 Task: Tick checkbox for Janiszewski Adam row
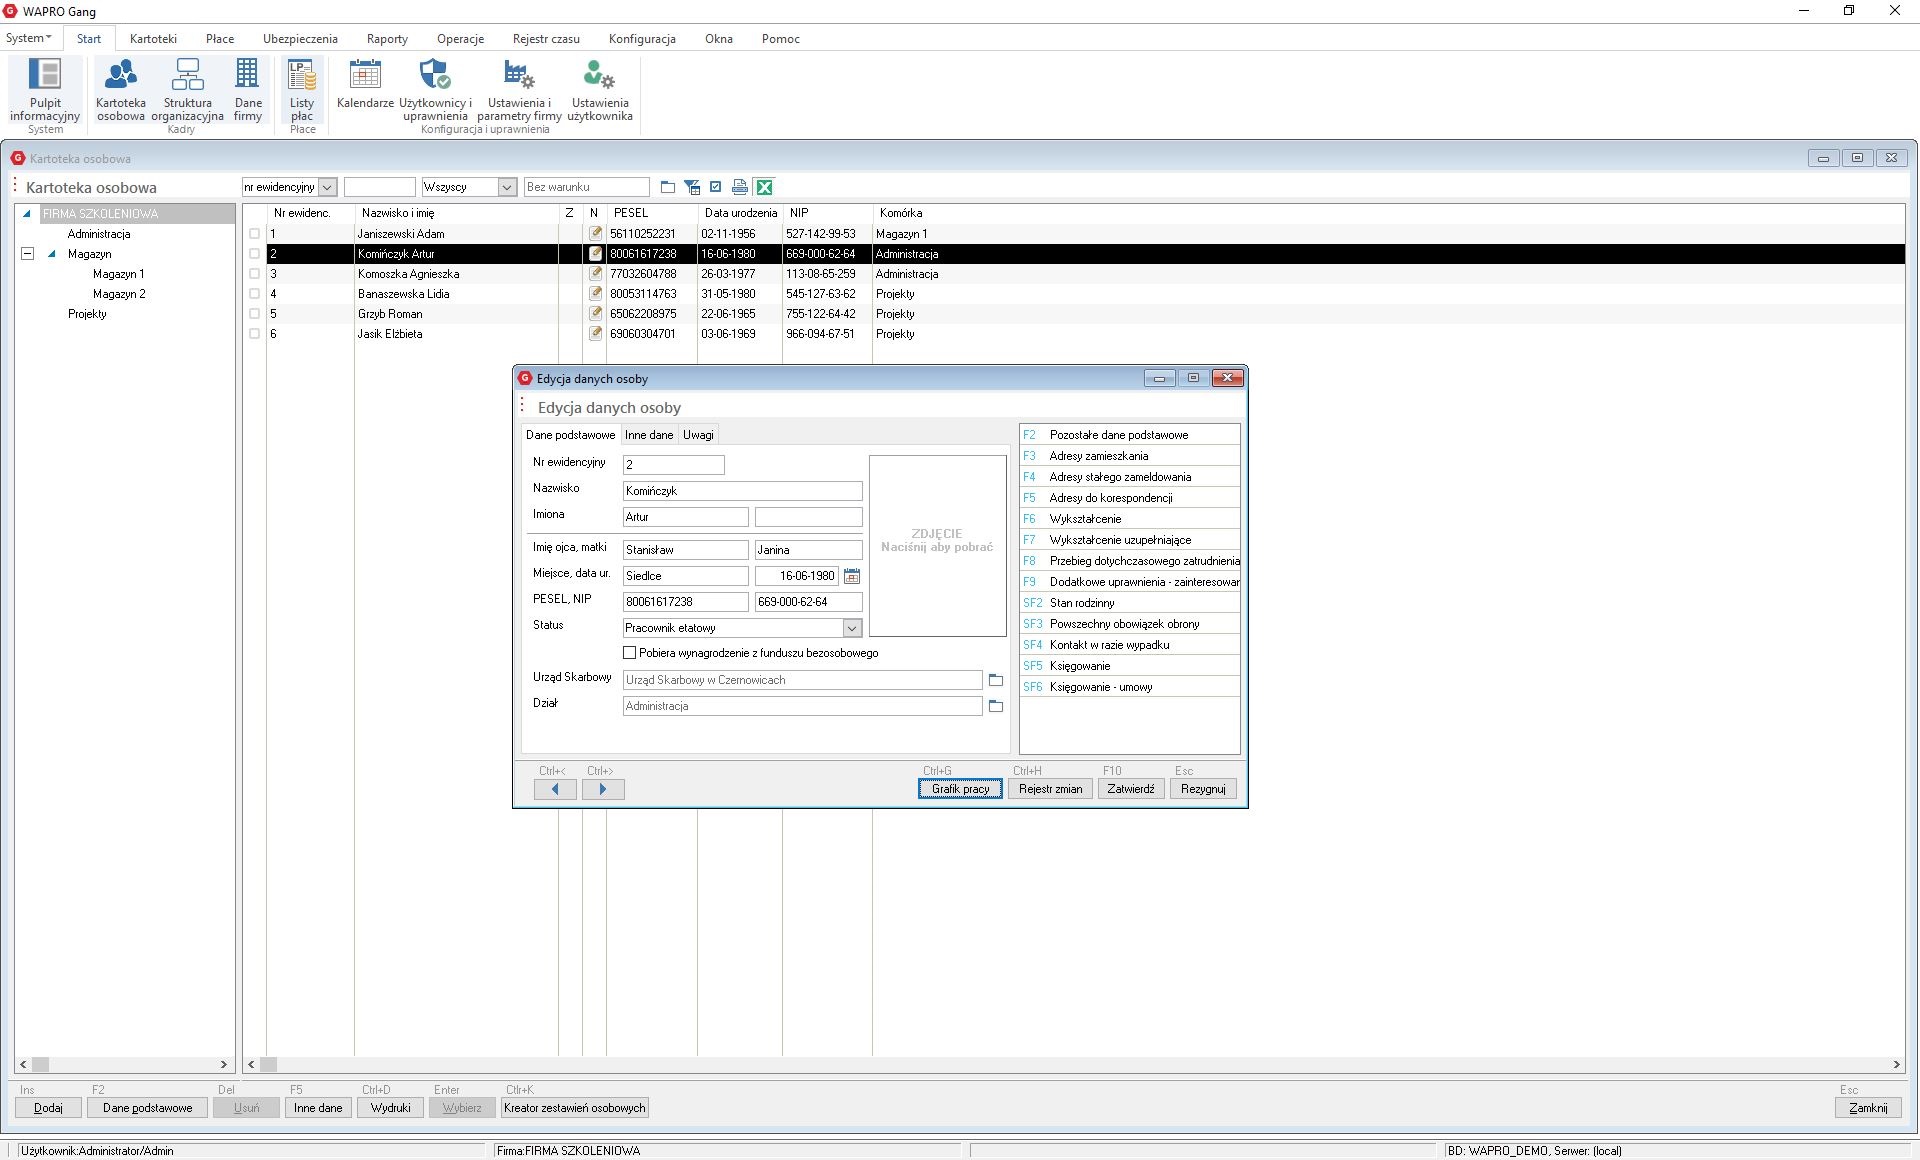[254, 234]
